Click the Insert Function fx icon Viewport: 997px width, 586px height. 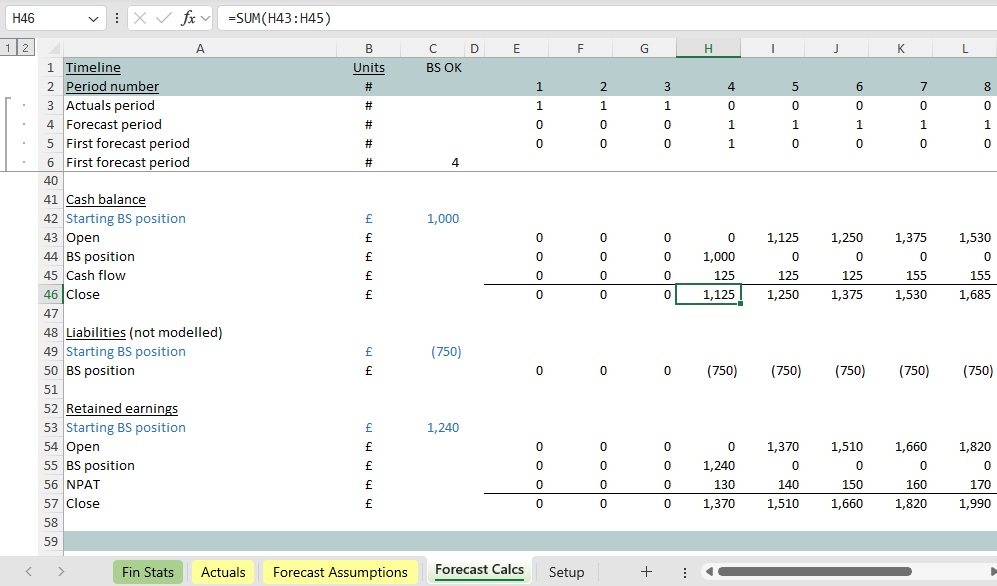pos(188,18)
